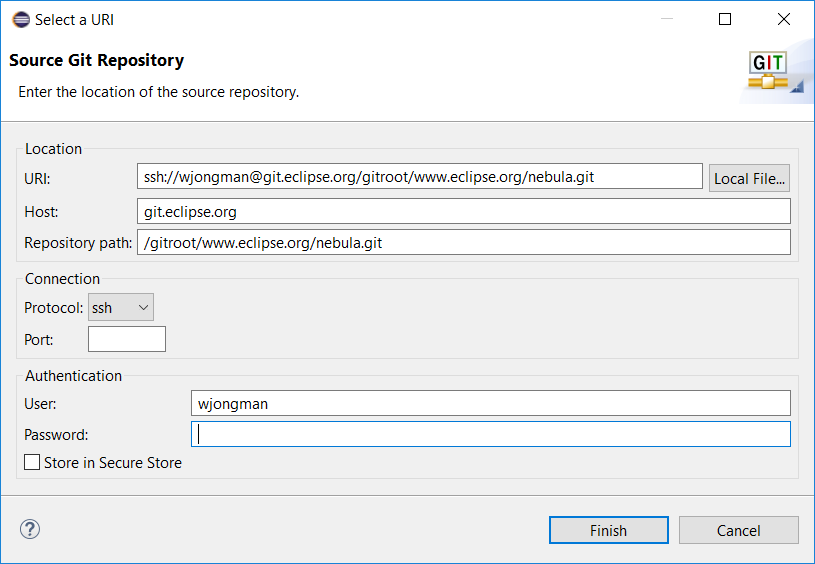Screen dimensions: 815x564
Task: Click the Eclipse icon in title bar
Action: click(20, 19)
